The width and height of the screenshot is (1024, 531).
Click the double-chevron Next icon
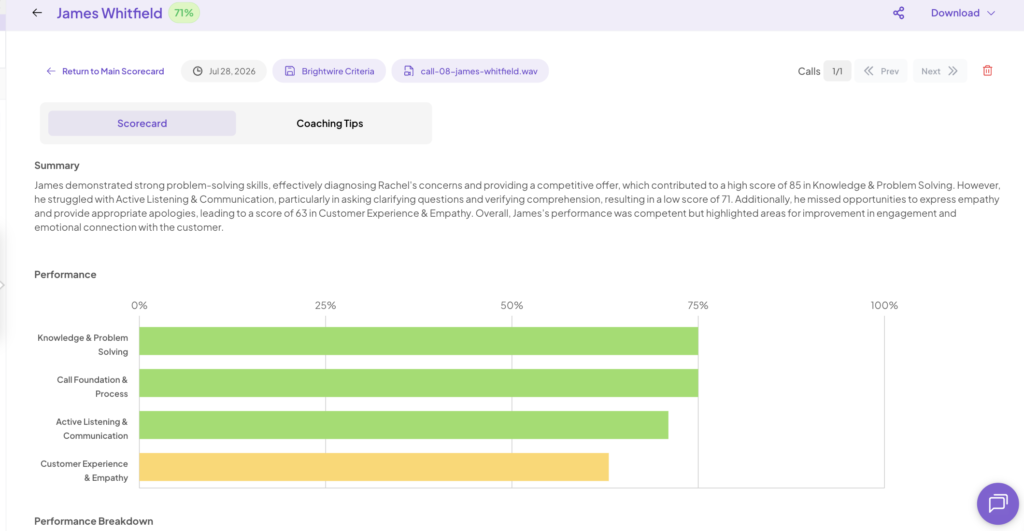tap(953, 71)
